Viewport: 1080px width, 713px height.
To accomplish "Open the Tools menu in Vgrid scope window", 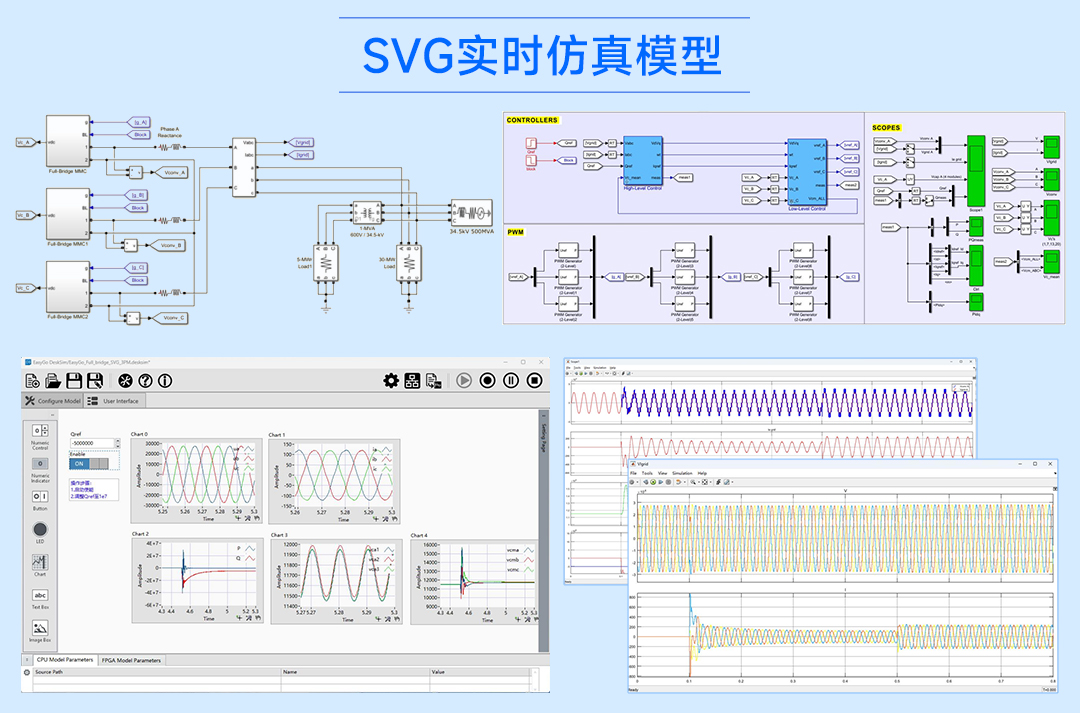I will 647,473.
